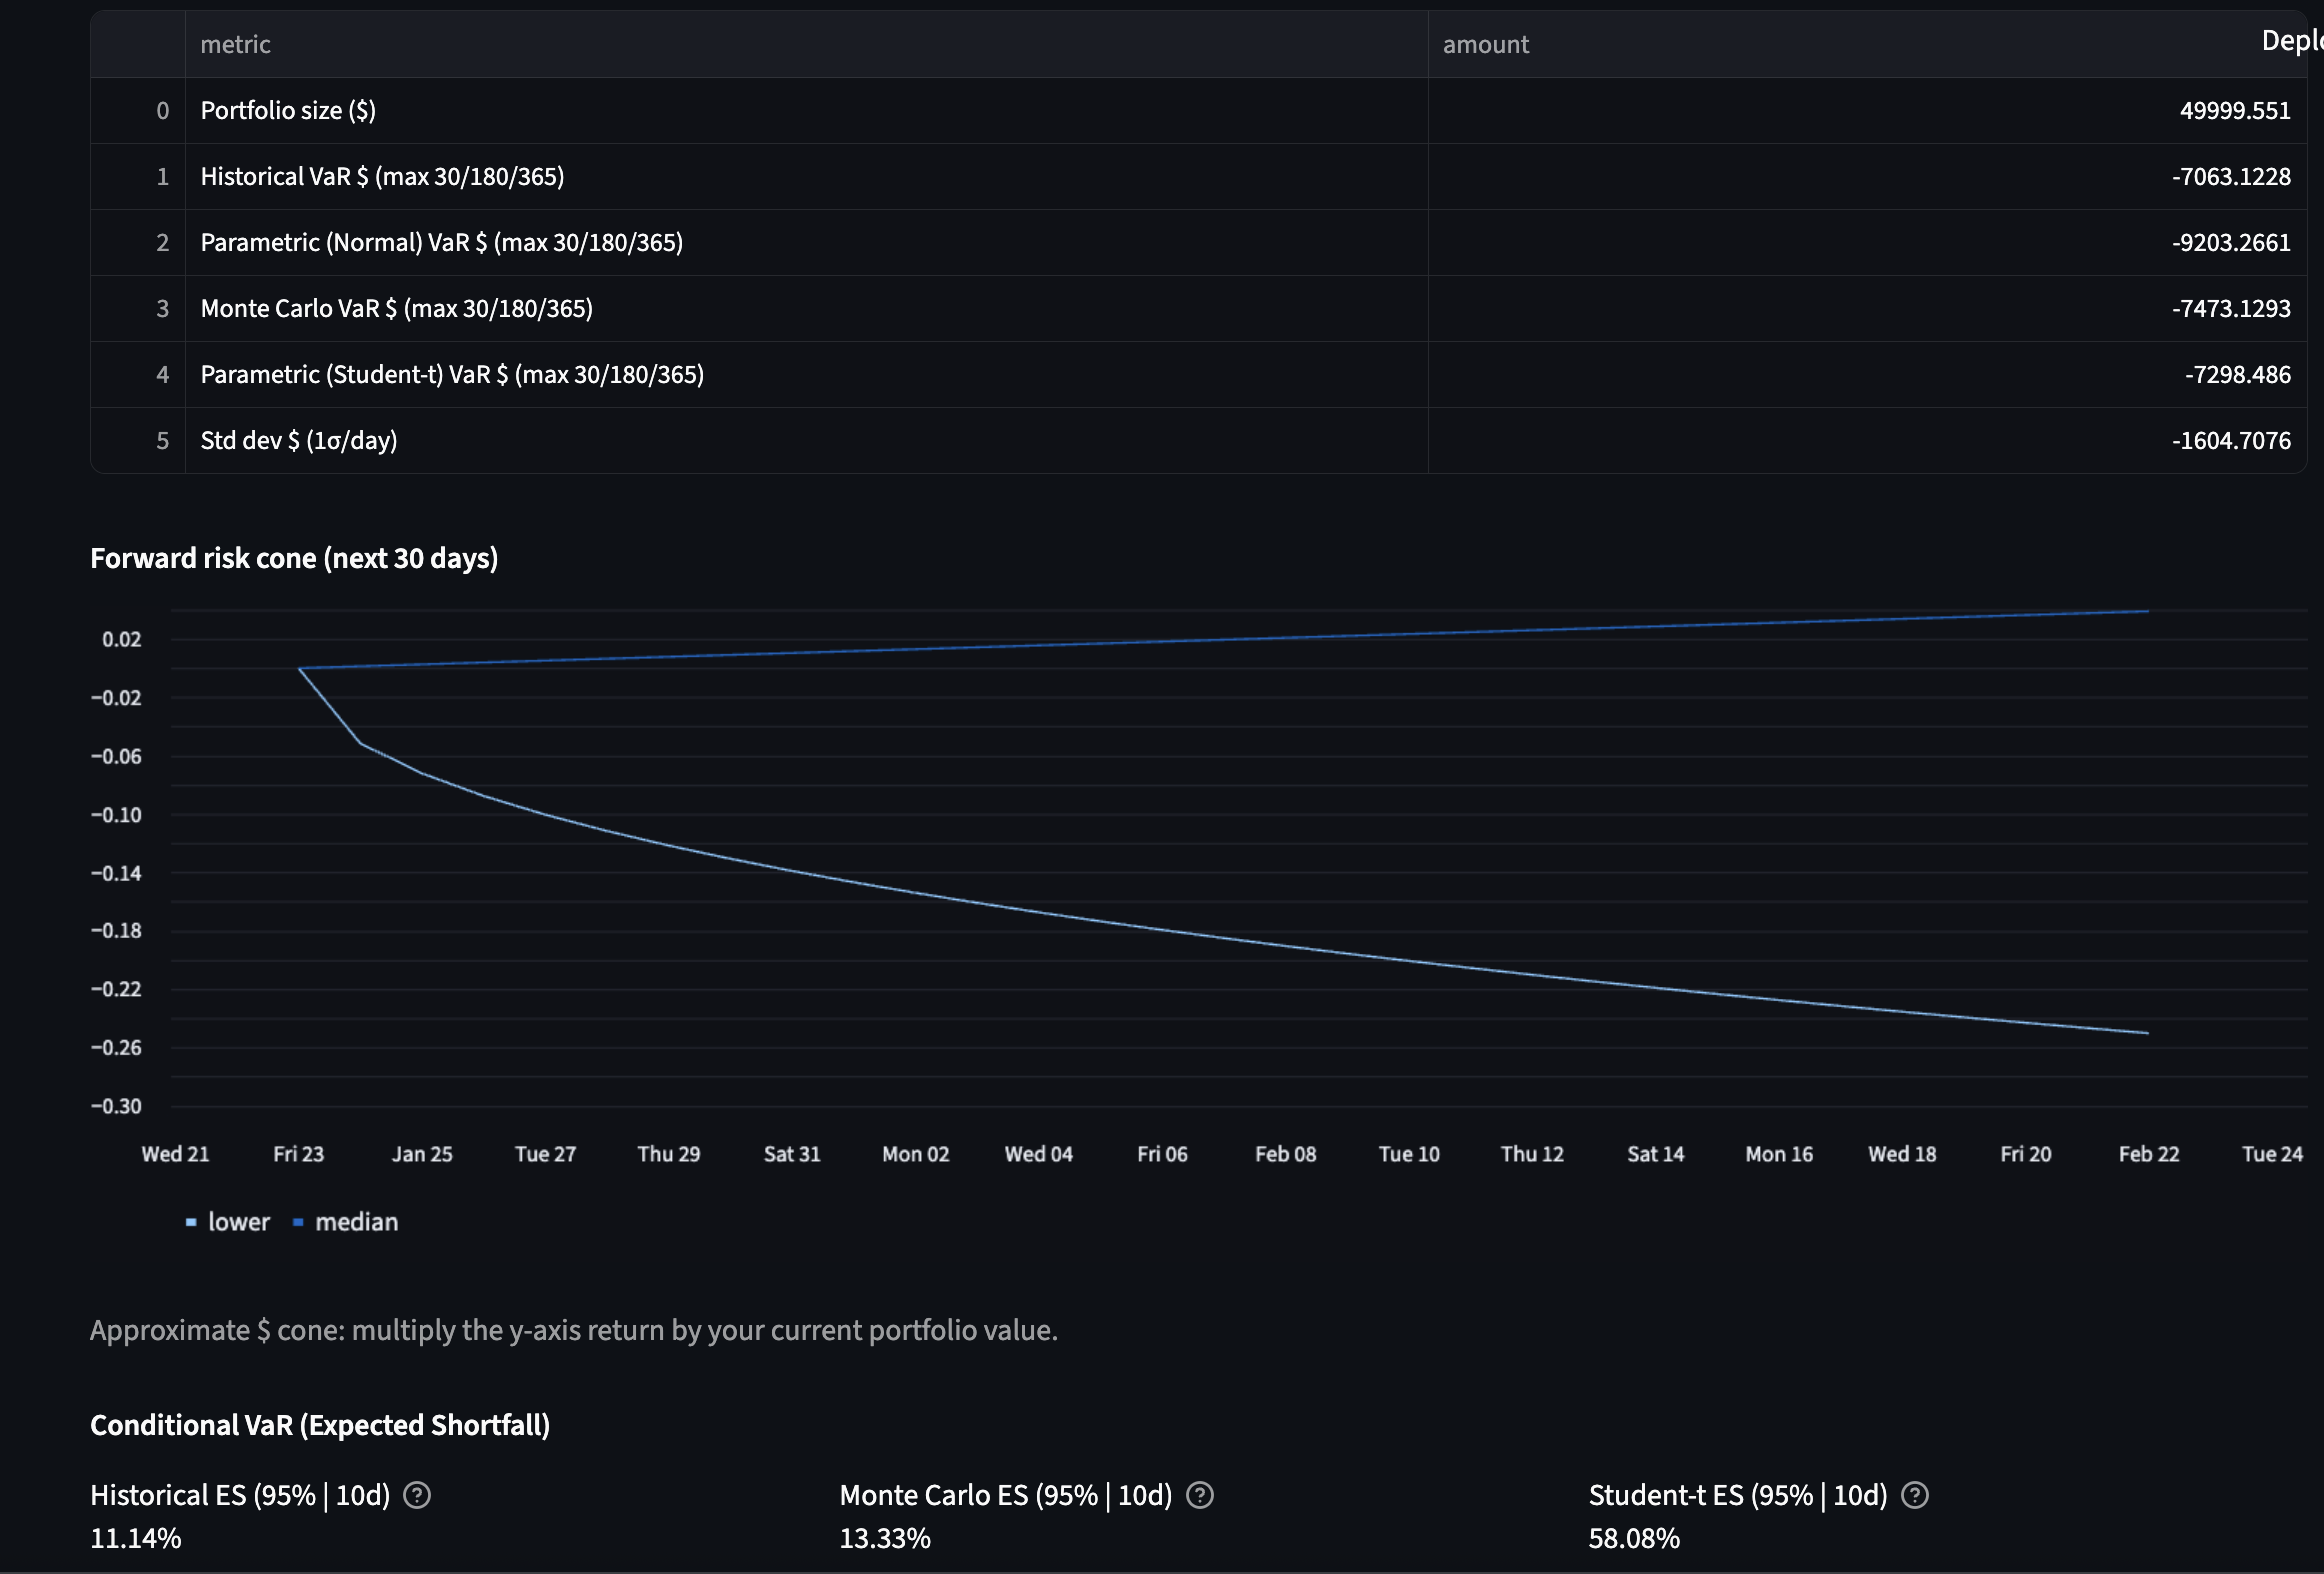
Task: Click the Std dev $ (1σ/day) cell
Action: pos(299,440)
